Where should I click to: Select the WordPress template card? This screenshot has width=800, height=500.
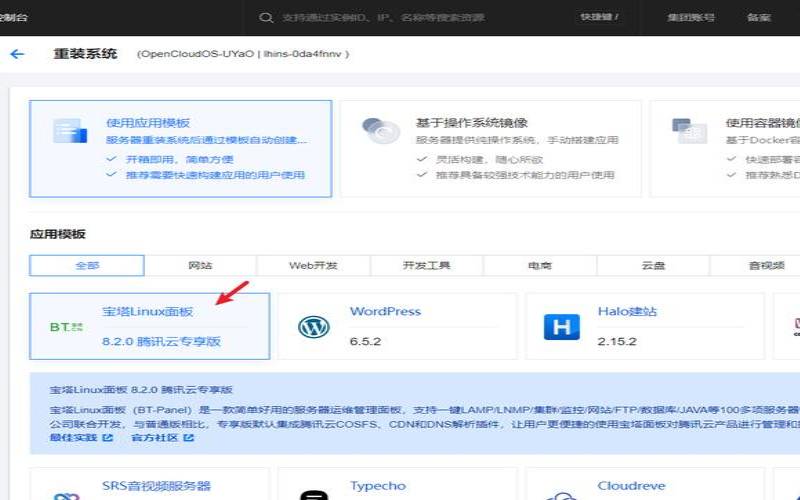[397, 326]
